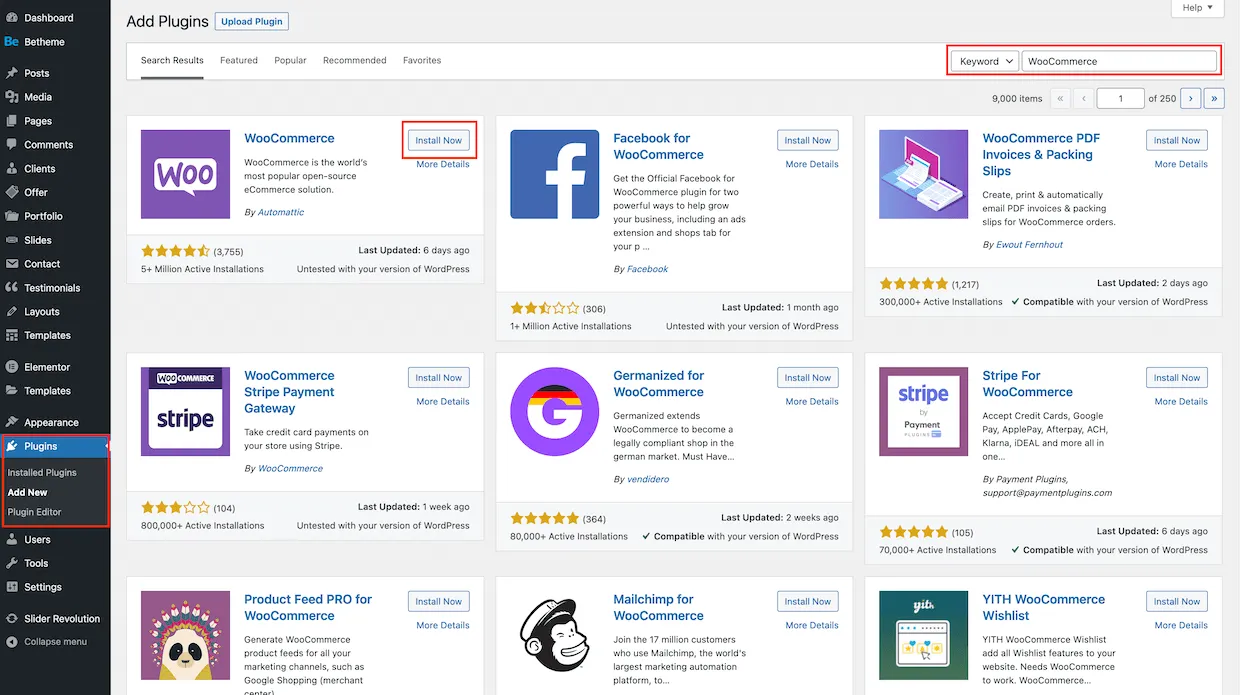The height and width of the screenshot is (695, 1240).
Task: Open Installed Plugins submenu item
Action: [42, 472]
